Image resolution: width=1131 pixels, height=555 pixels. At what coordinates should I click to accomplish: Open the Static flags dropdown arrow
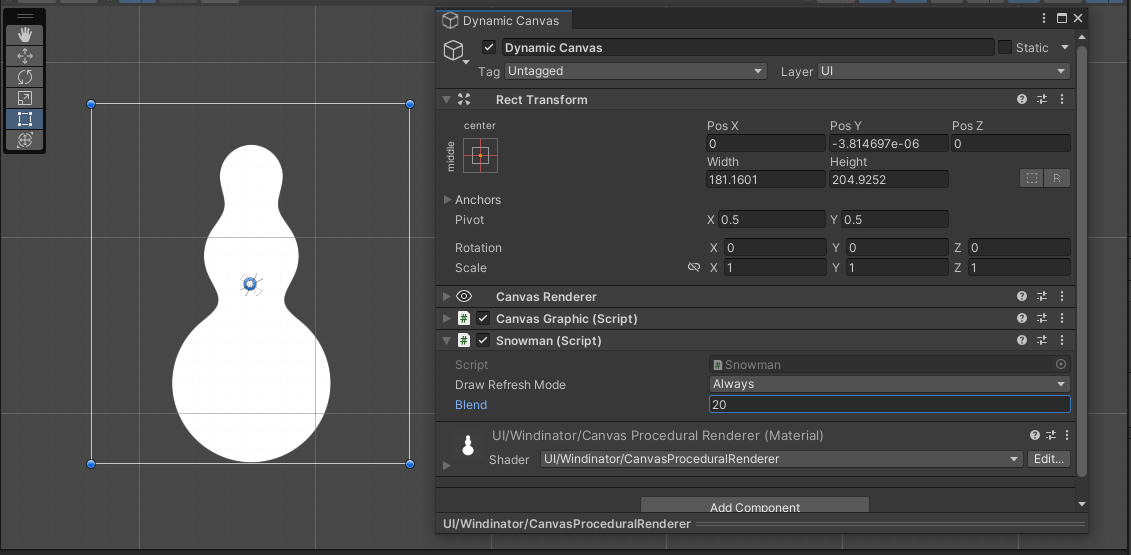coord(1065,48)
